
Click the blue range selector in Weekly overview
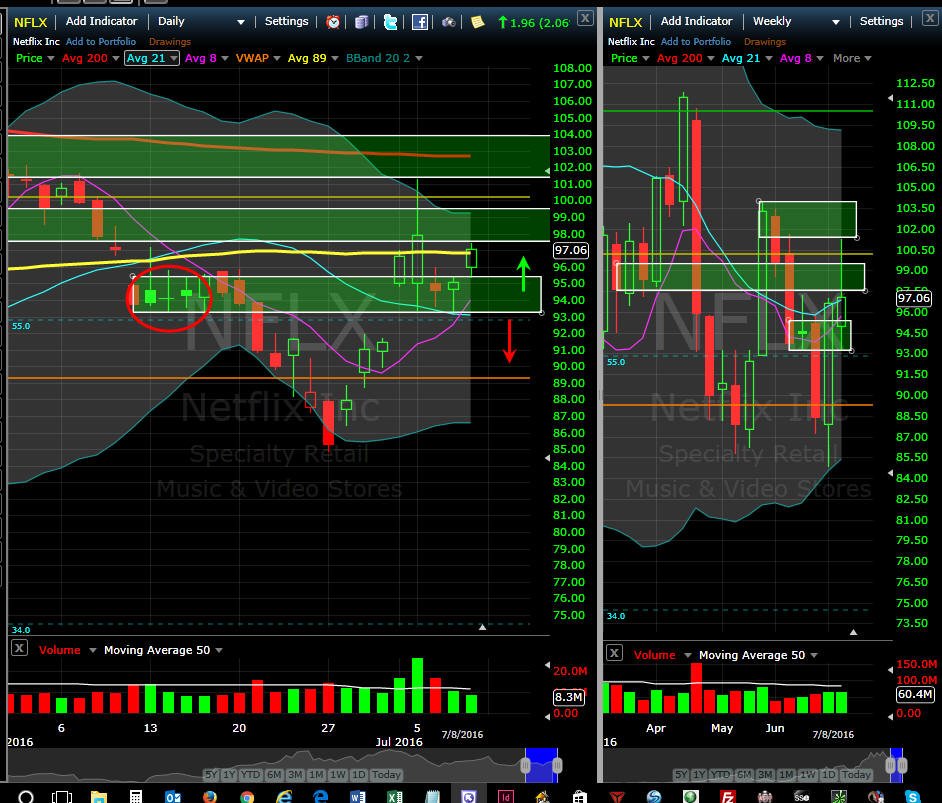(x=896, y=765)
